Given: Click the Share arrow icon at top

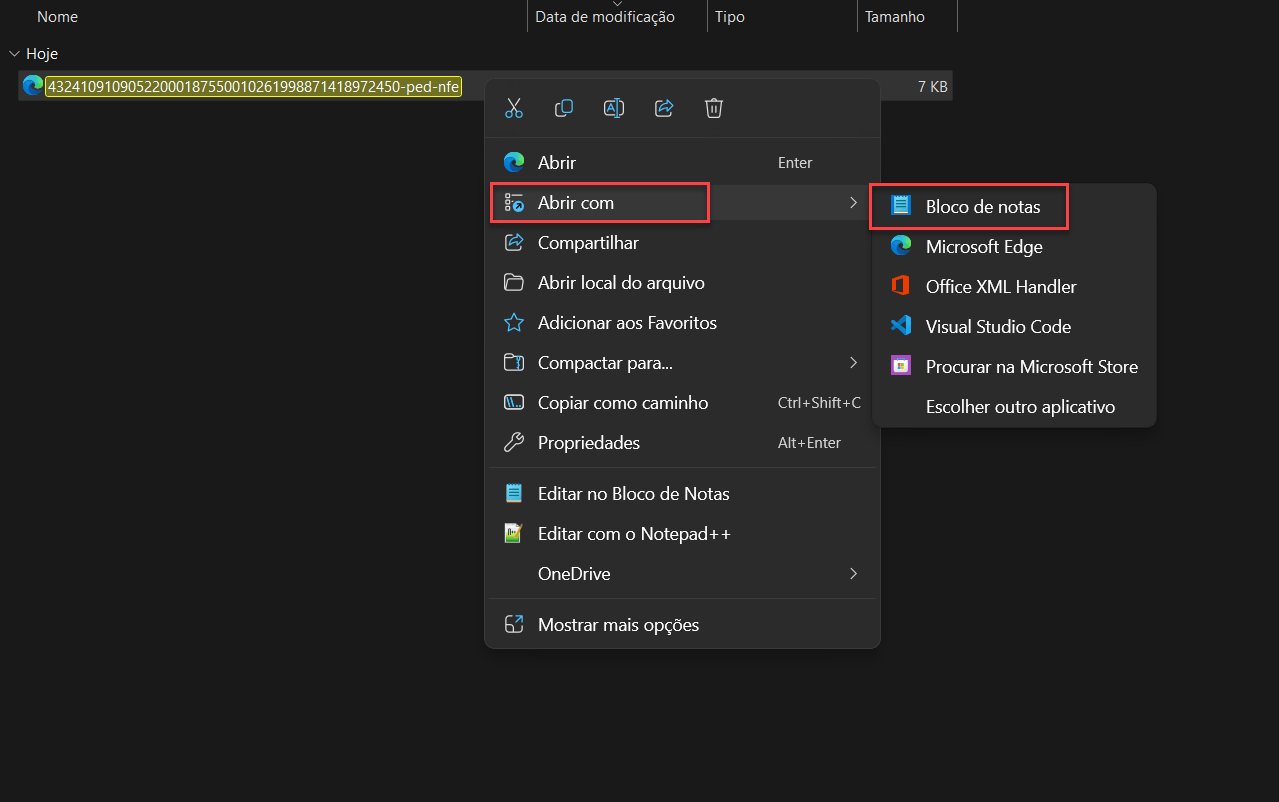Looking at the screenshot, I should (x=664, y=108).
